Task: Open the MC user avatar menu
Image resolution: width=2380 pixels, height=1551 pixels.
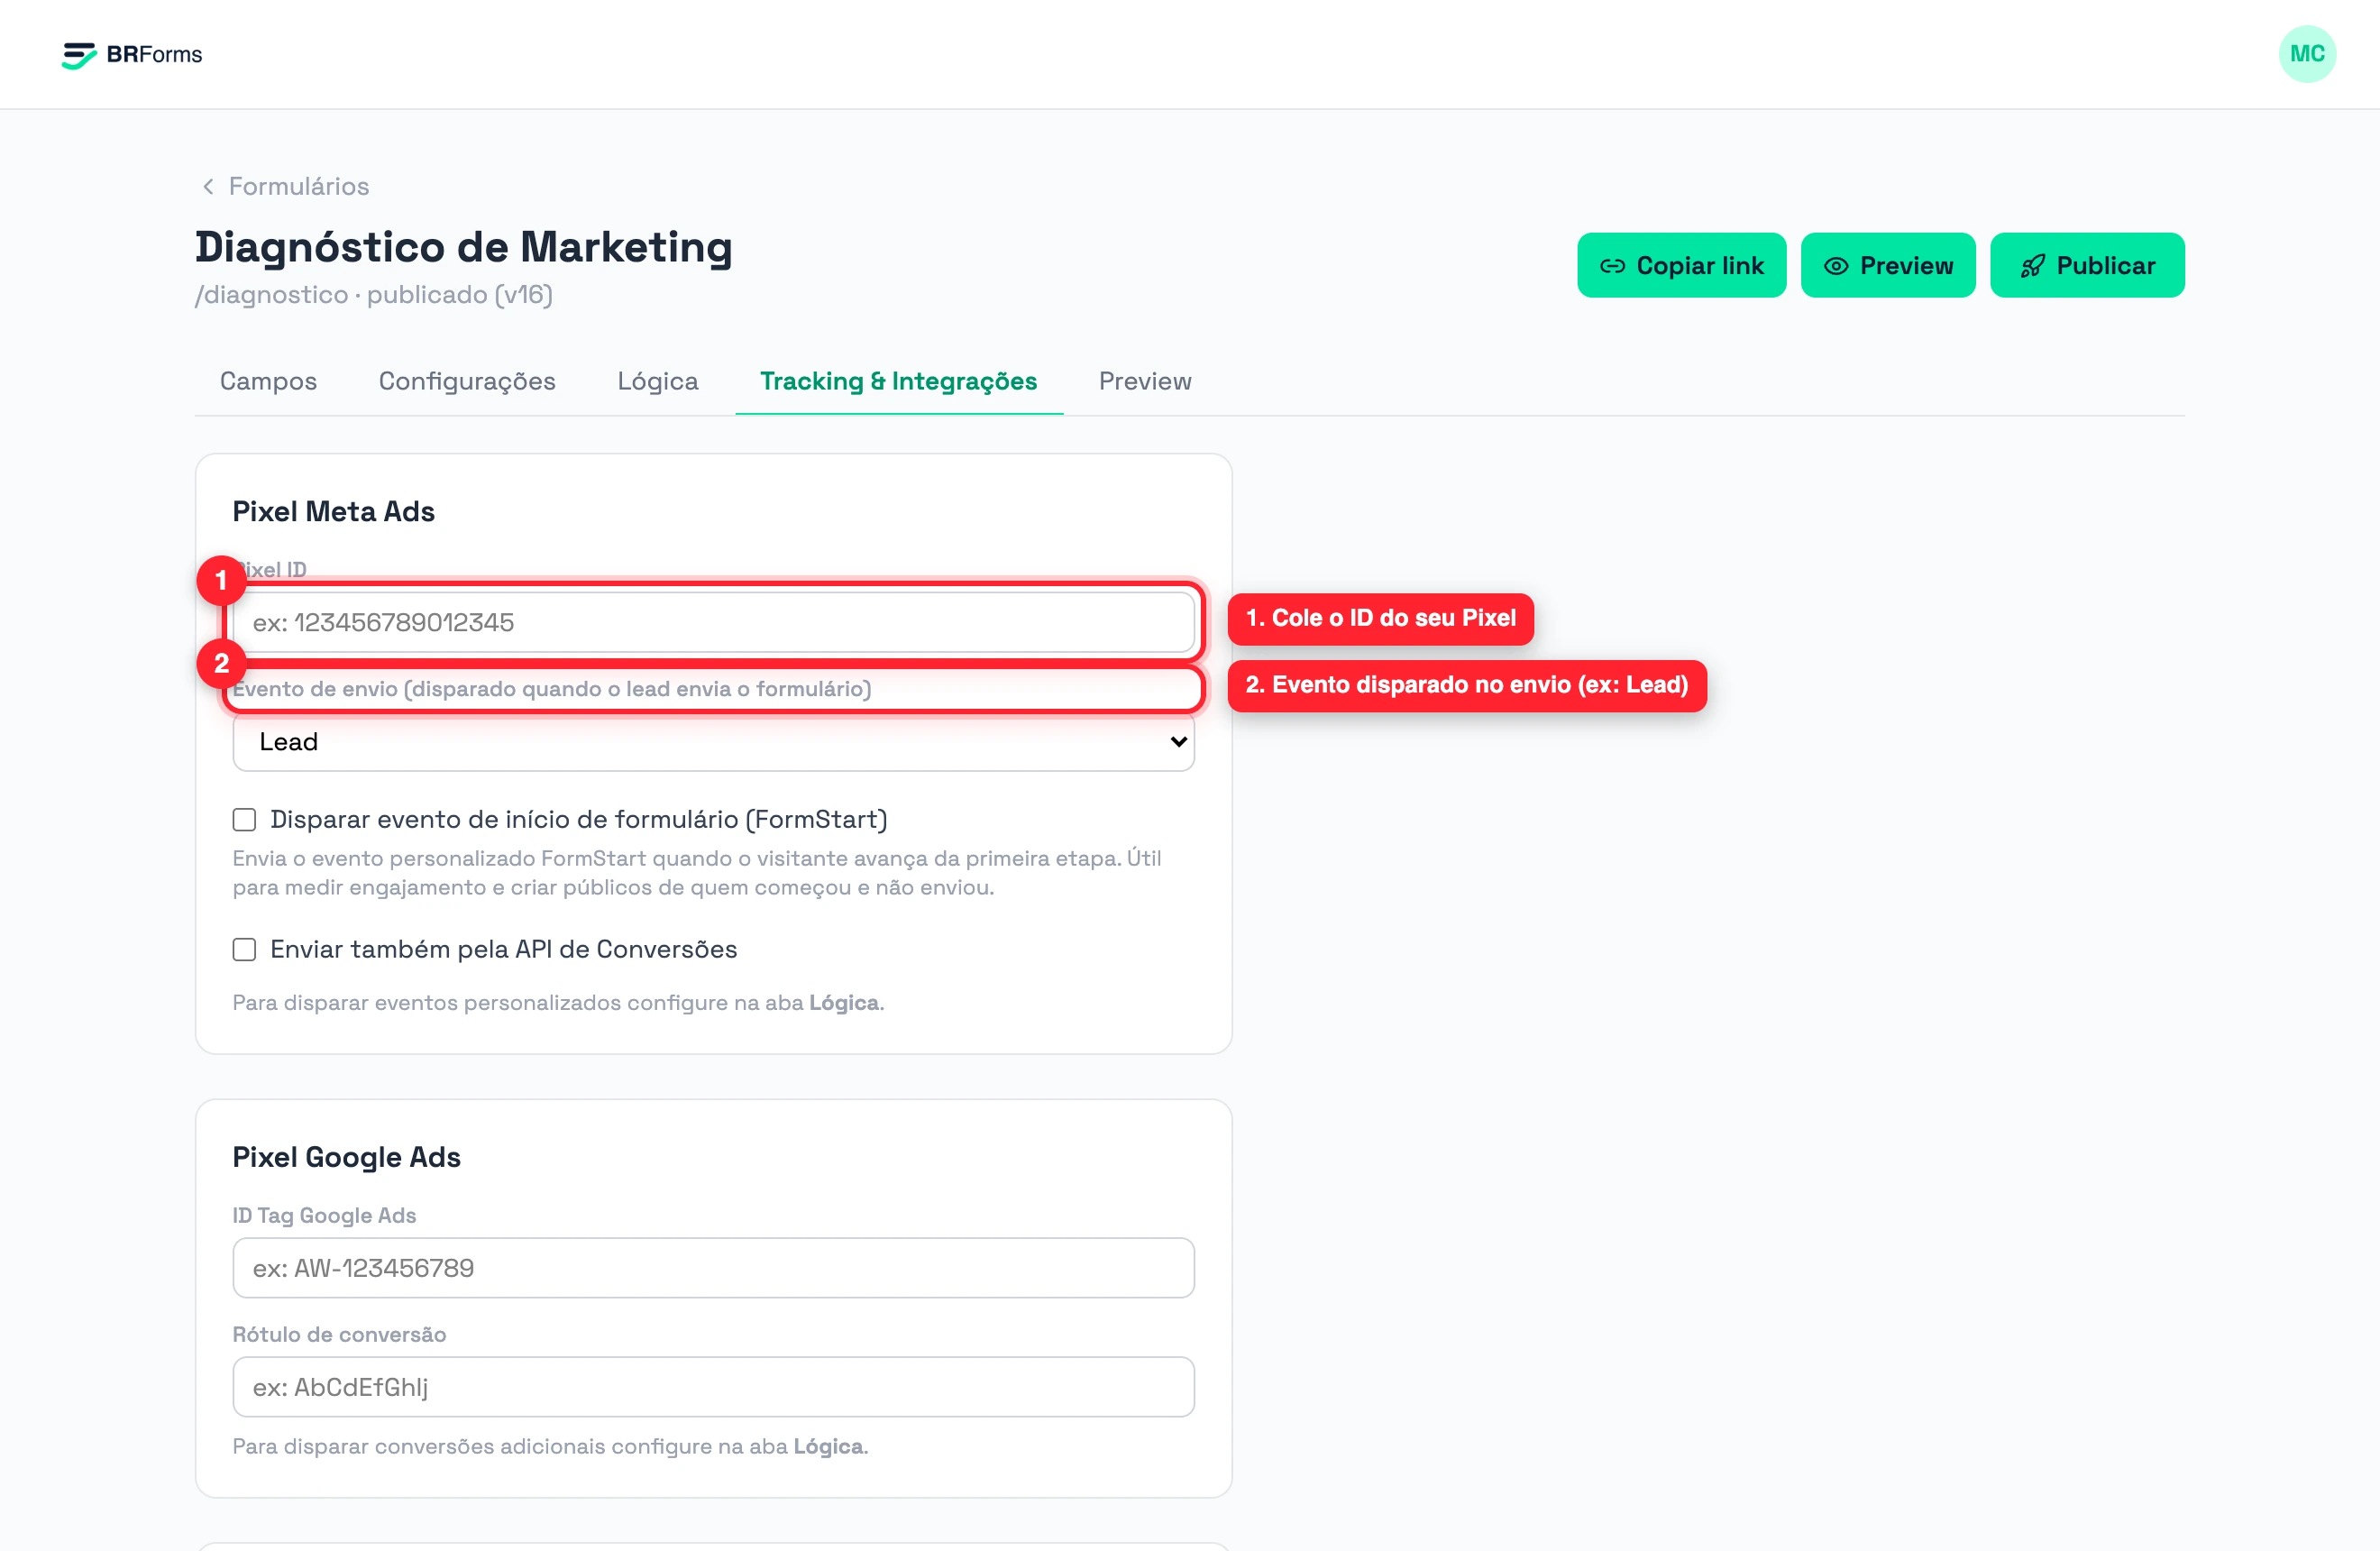Action: (2307, 54)
